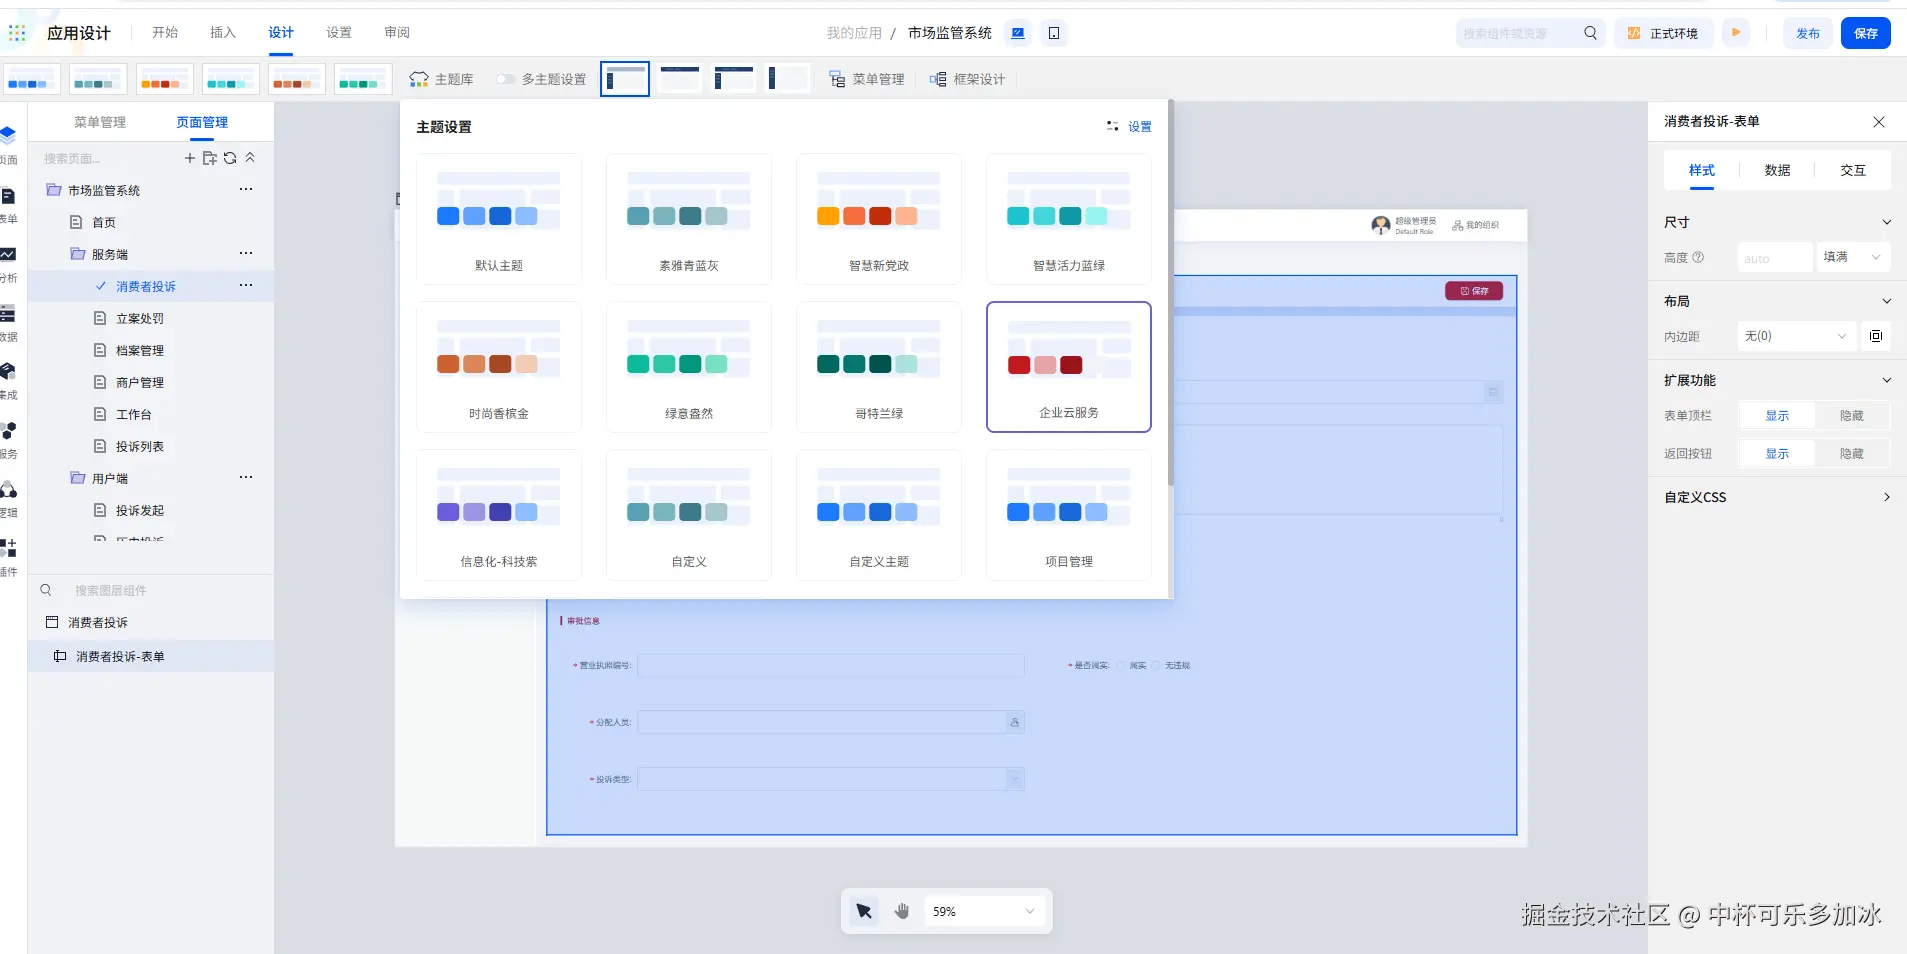Set 返回按钮 to 隐藏
Viewport: 1907px width, 954px height.
1852,454
